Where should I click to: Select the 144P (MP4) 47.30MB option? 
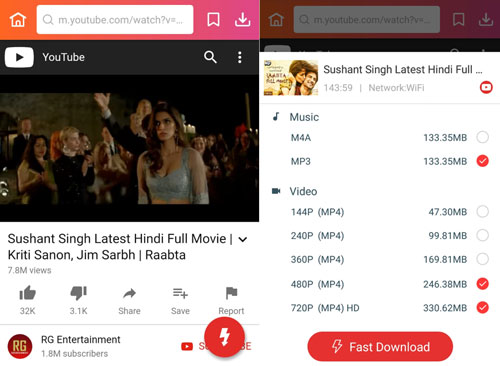[483, 211]
